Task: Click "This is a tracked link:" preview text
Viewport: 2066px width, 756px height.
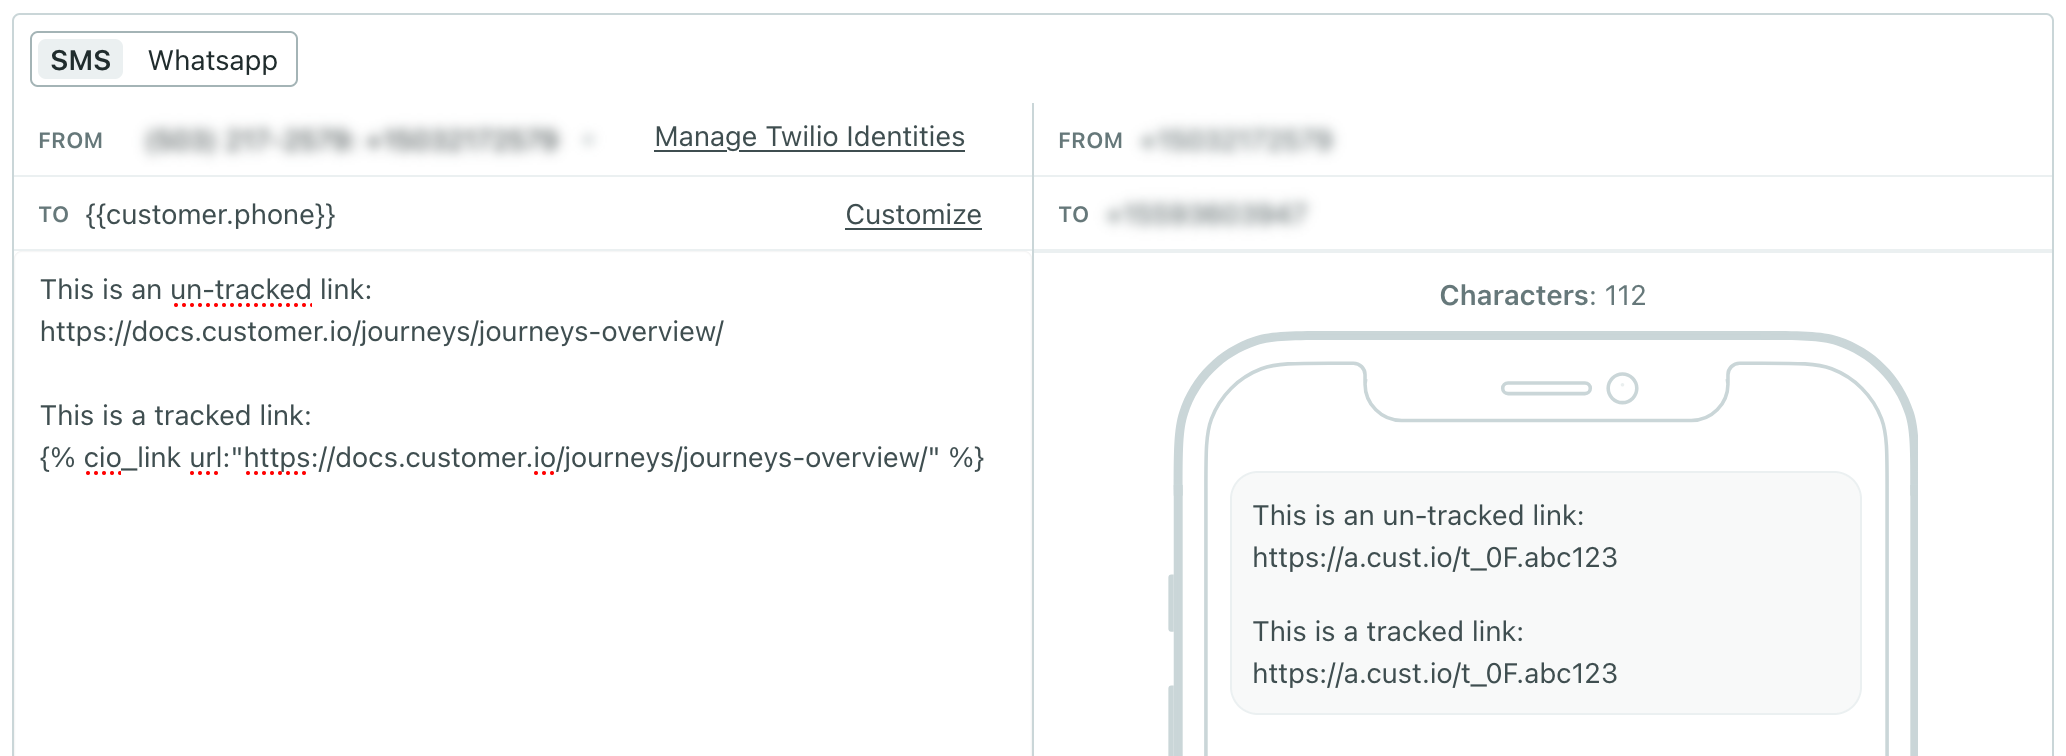Action: [1388, 632]
